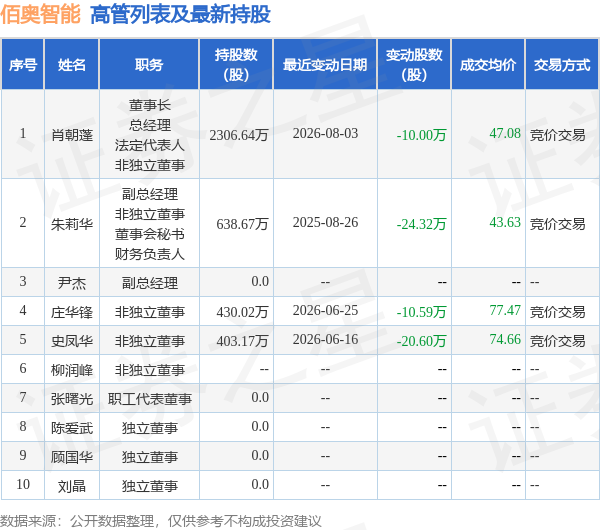This screenshot has height=530, width=600.
Task: Click 独立董事 in 刘晶's row
Action: click(x=150, y=486)
